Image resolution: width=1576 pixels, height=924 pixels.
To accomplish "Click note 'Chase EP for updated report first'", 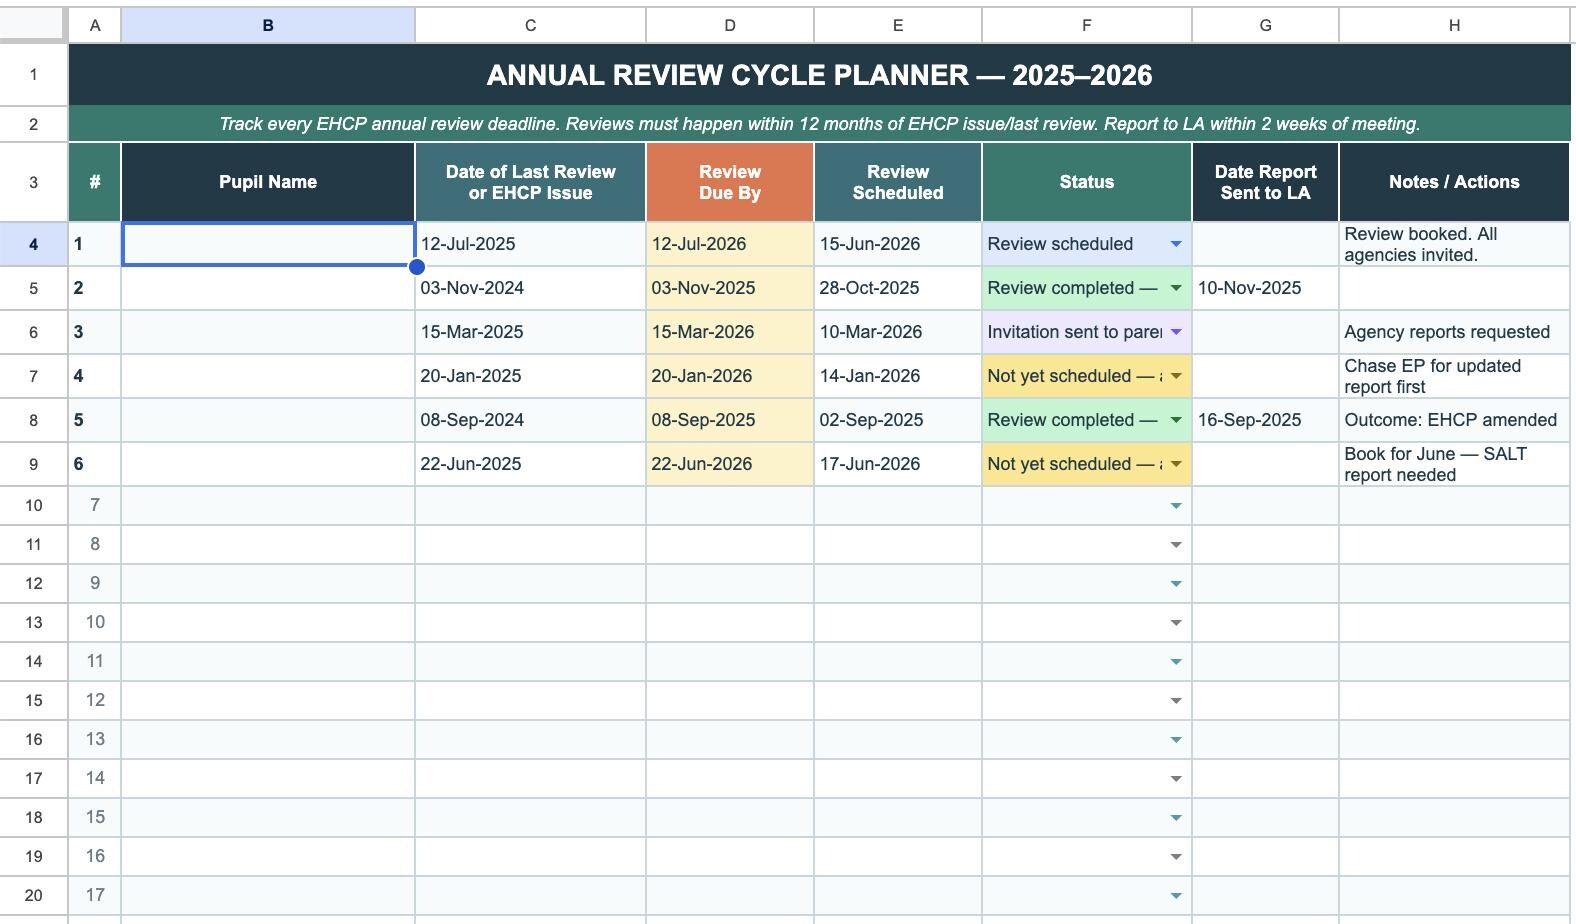I will click(x=1454, y=376).
